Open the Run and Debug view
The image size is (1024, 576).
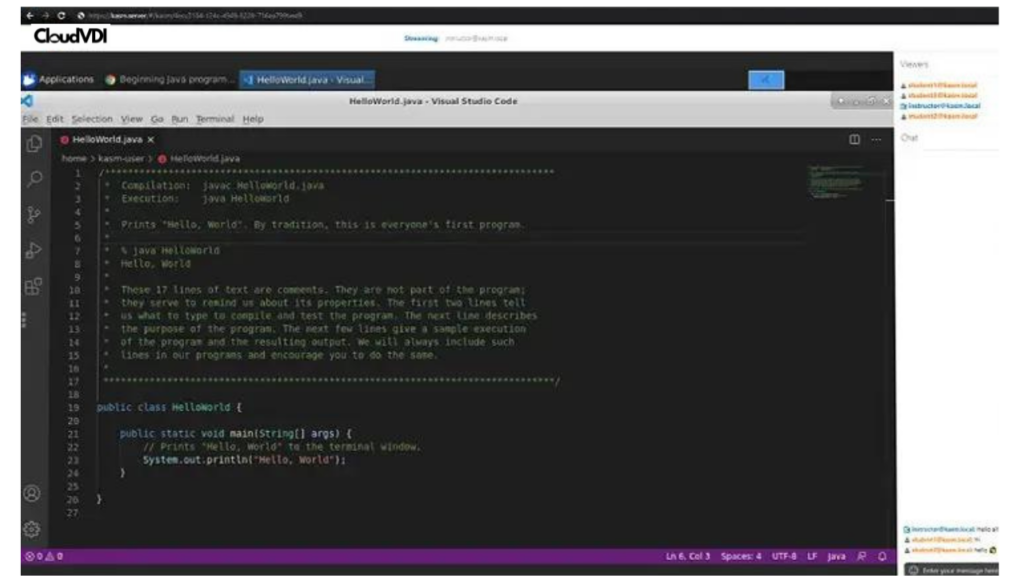[34, 250]
